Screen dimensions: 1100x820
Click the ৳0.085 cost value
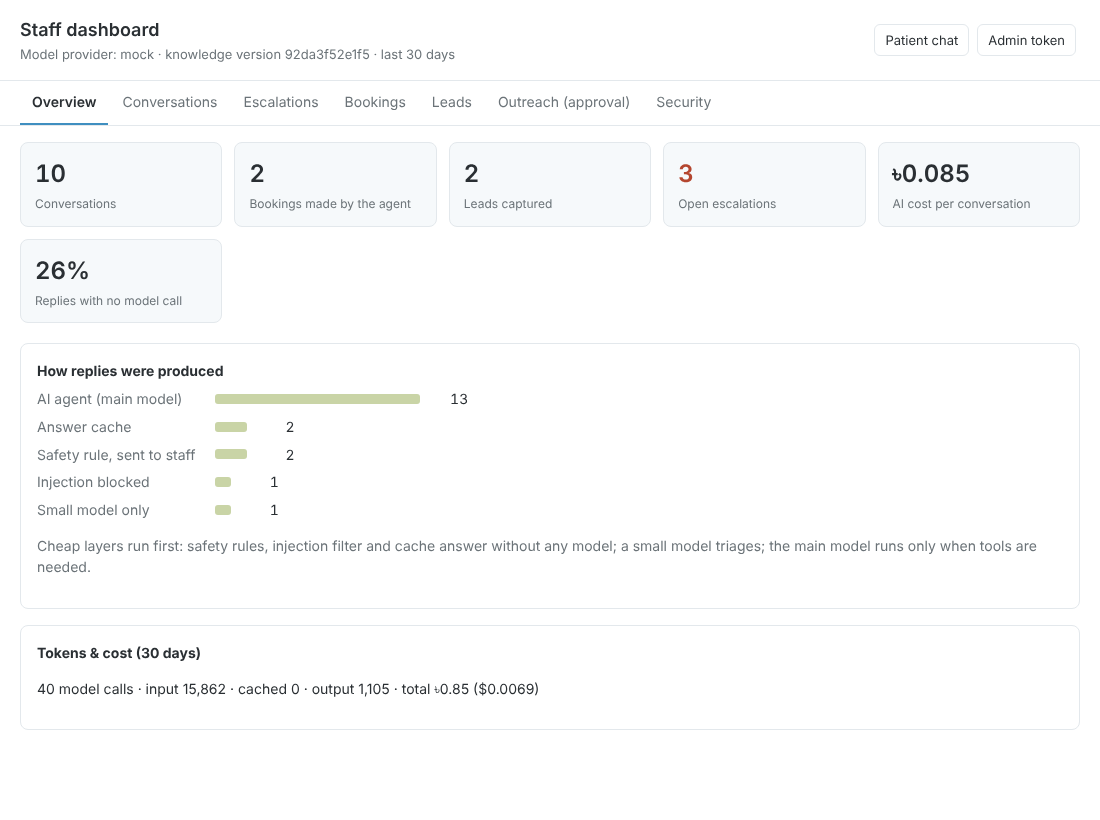pos(930,173)
